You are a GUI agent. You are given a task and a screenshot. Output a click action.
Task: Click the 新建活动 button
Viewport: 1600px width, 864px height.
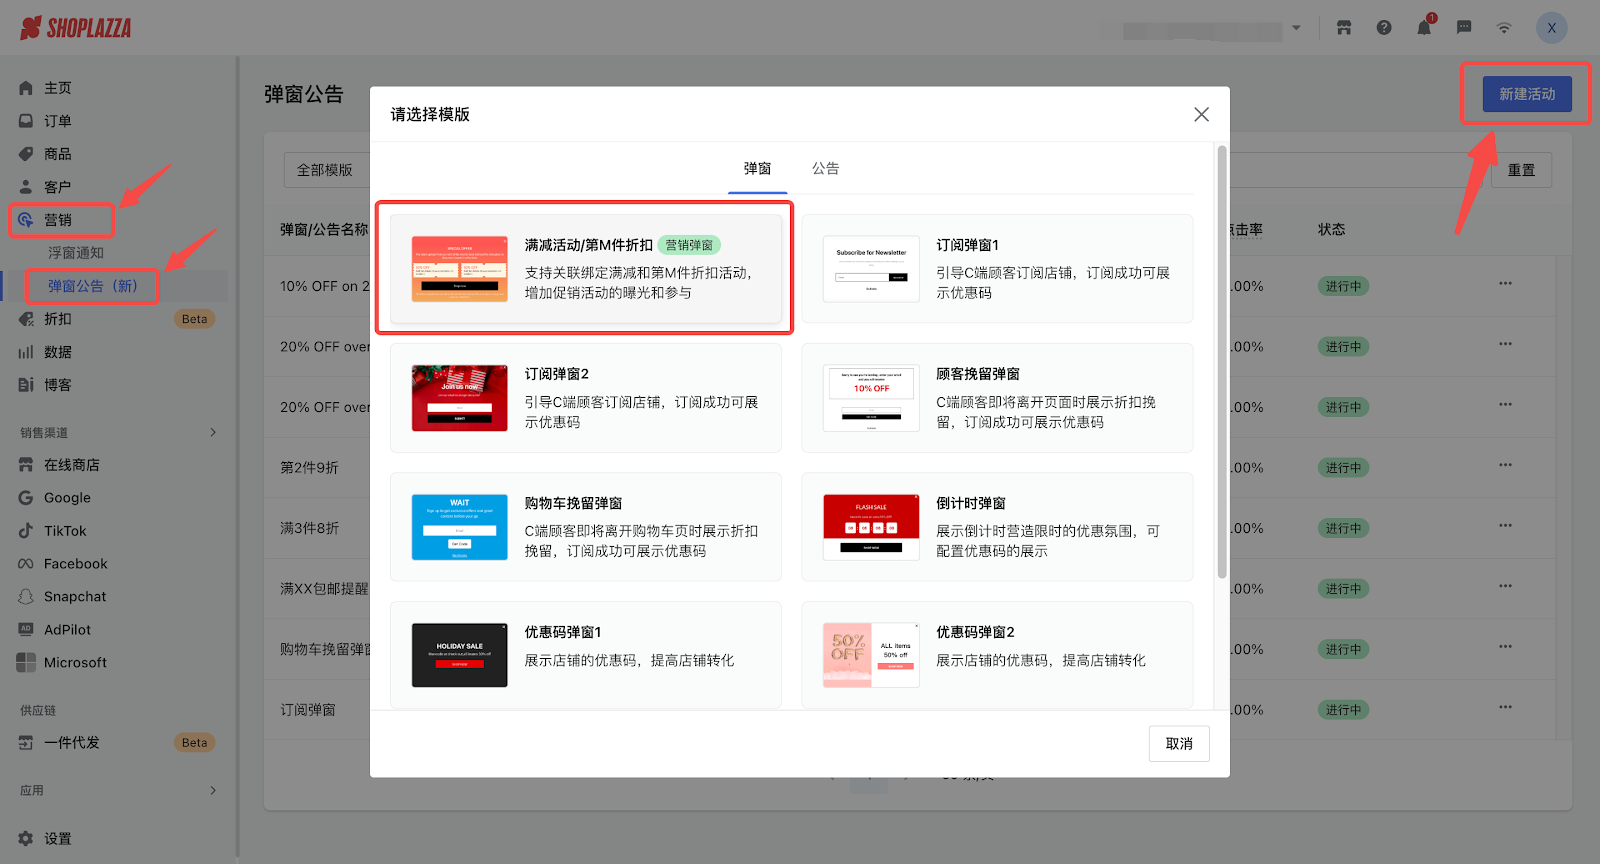point(1526,94)
